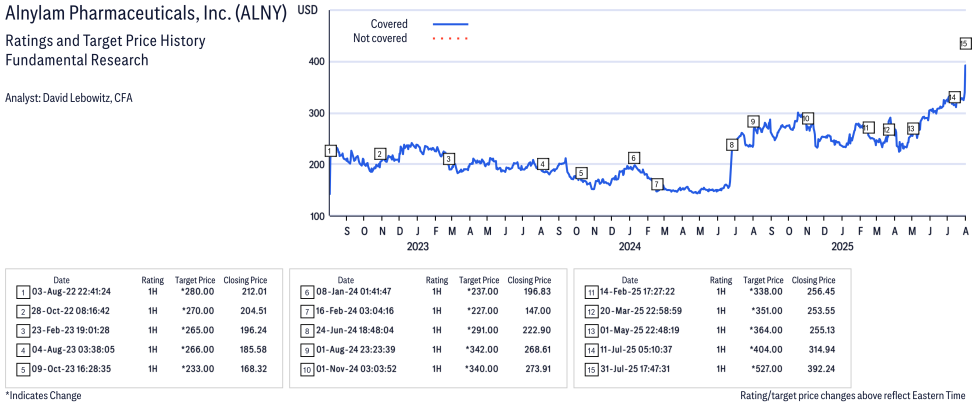976x402 pixels.
Task: Click chart marker 3 near March 2023
Action: (x=448, y=159)
